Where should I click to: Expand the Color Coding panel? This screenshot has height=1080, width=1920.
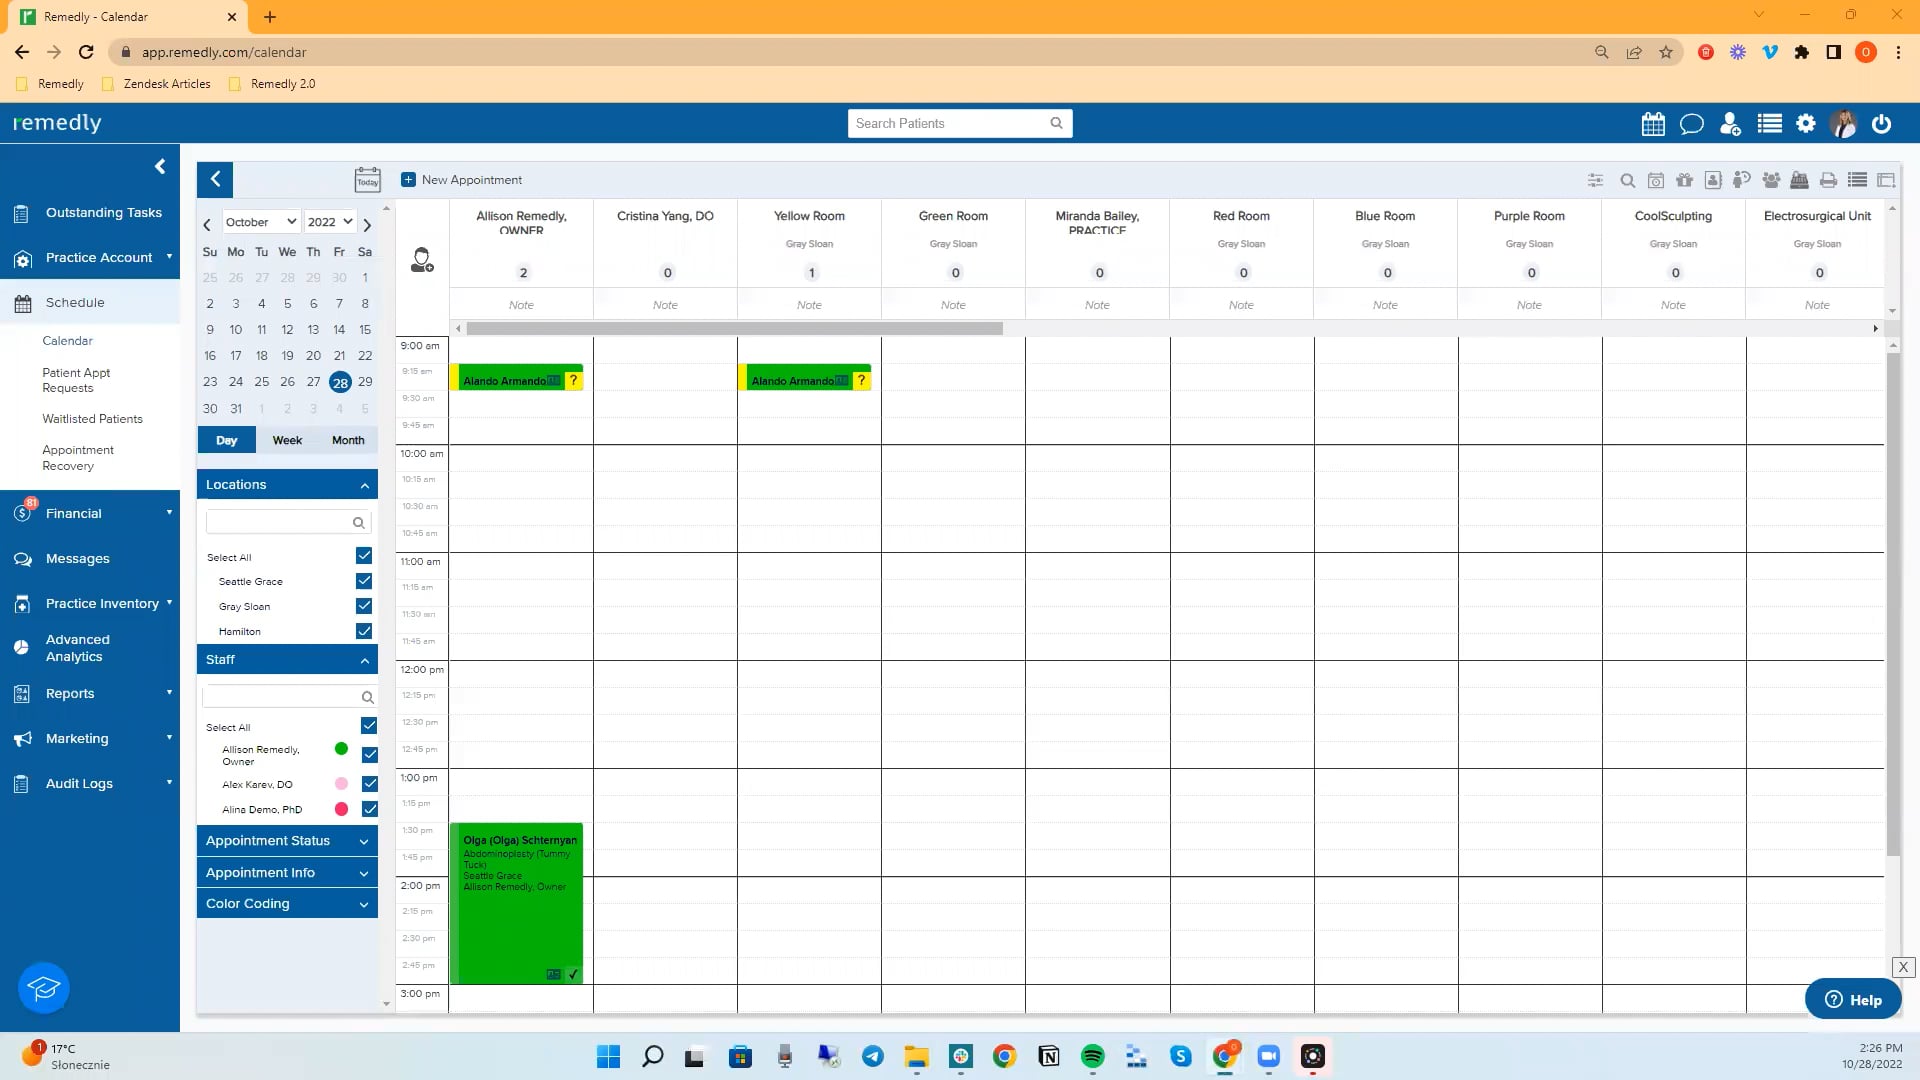tap(287, 904)
